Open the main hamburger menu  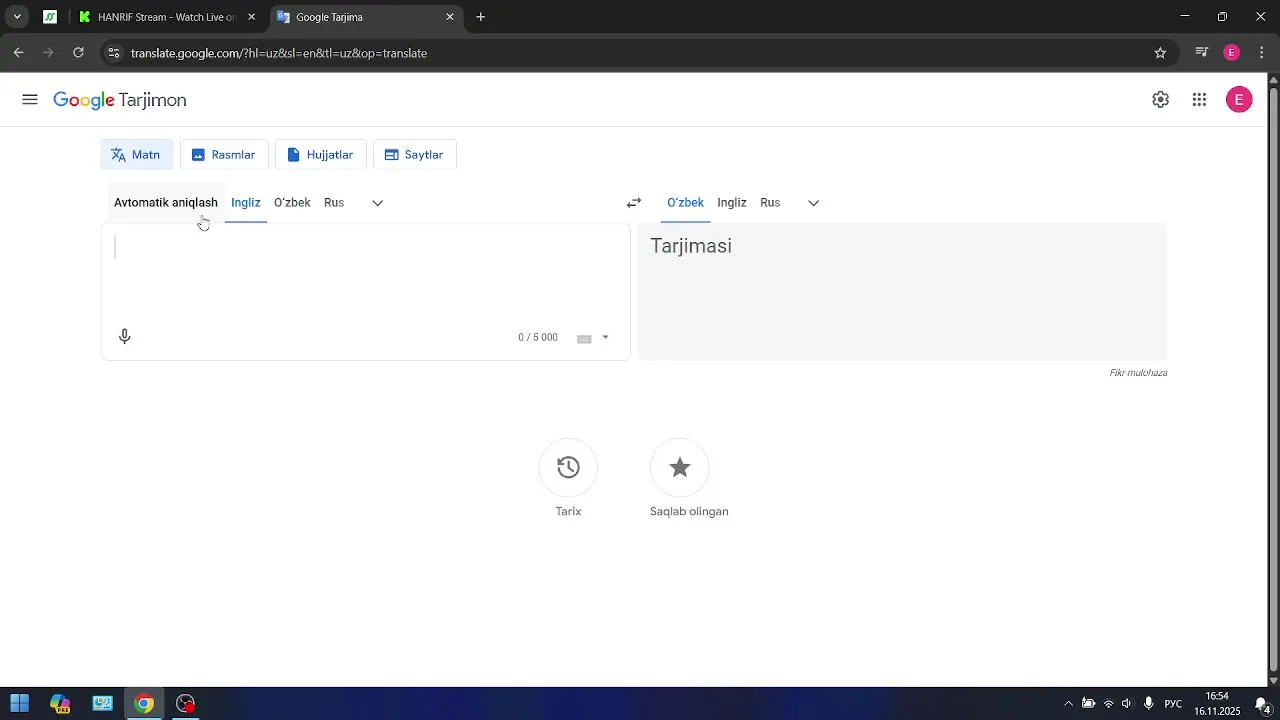pos(30,100)
